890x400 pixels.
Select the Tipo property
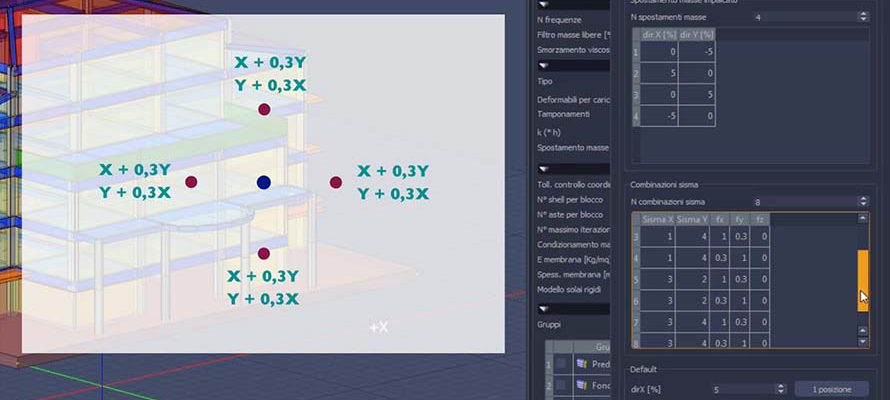(545, 81)
